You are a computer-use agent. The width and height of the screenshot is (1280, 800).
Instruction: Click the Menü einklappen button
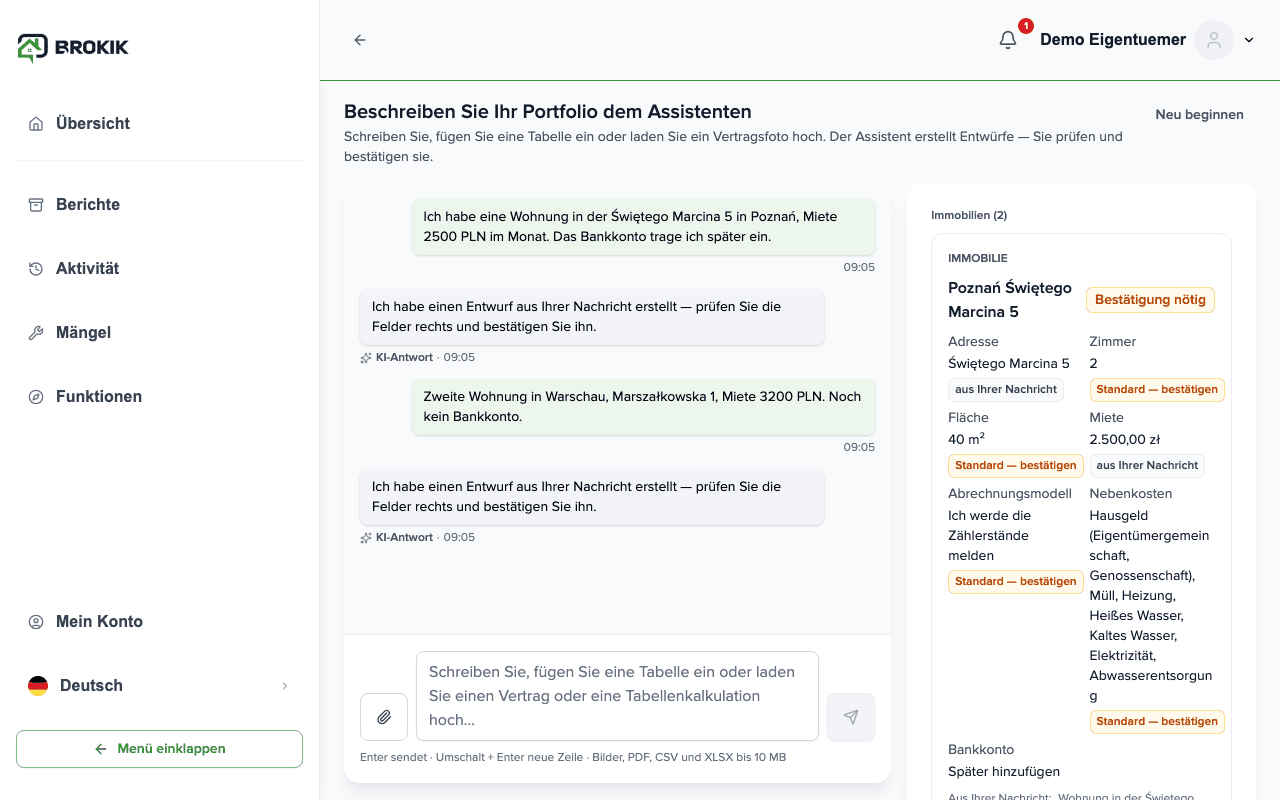tap(160, 749)
